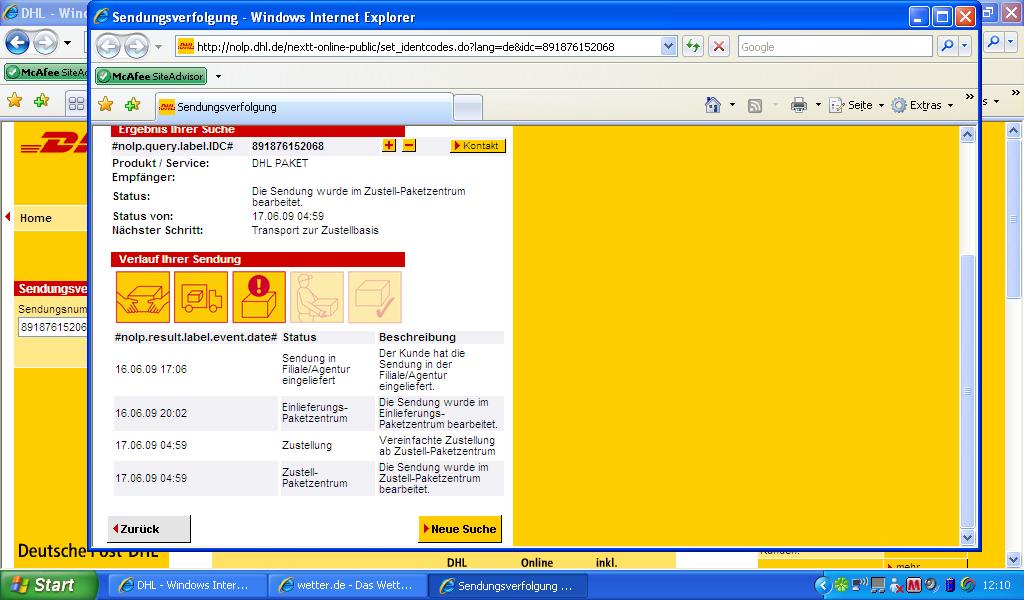Stop loading with the red X button
This screenshot has height=600, width=1024.
(719, 46)
